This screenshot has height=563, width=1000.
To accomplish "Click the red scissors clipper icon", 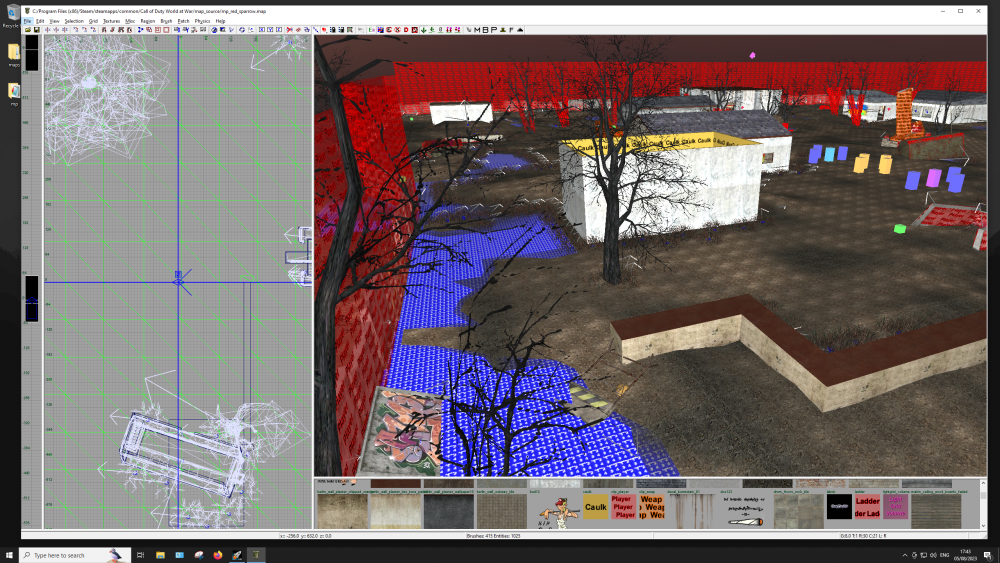I will pyautogui.click(x=290, y=29).
